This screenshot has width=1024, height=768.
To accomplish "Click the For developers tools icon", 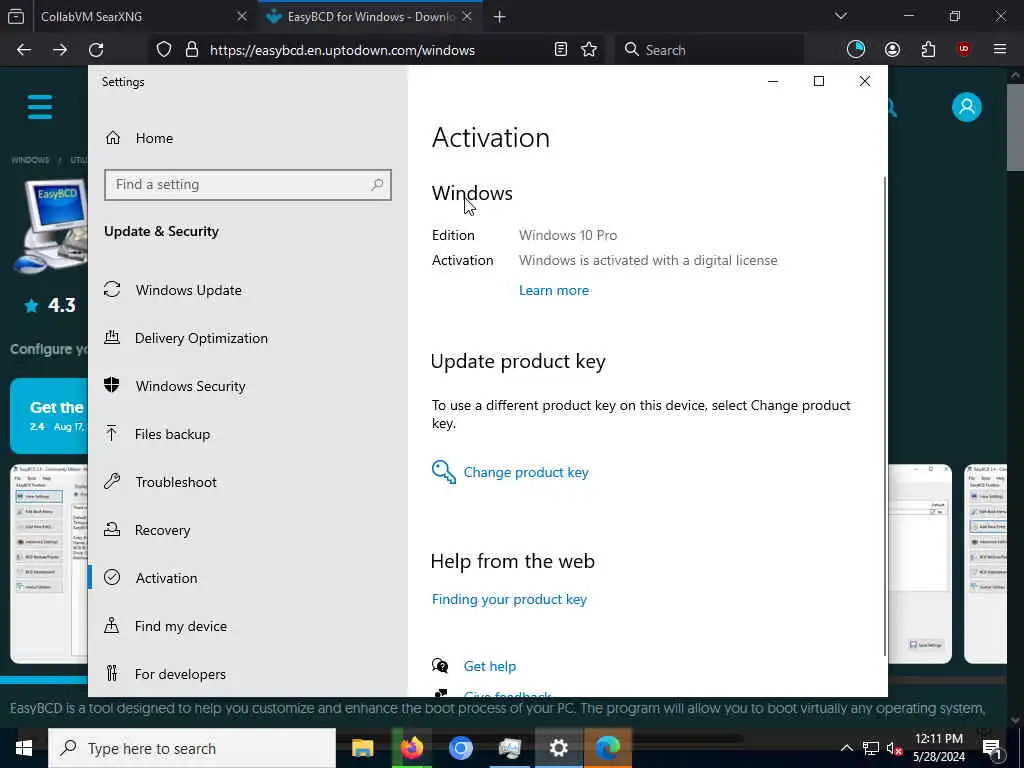I will 112,673.
